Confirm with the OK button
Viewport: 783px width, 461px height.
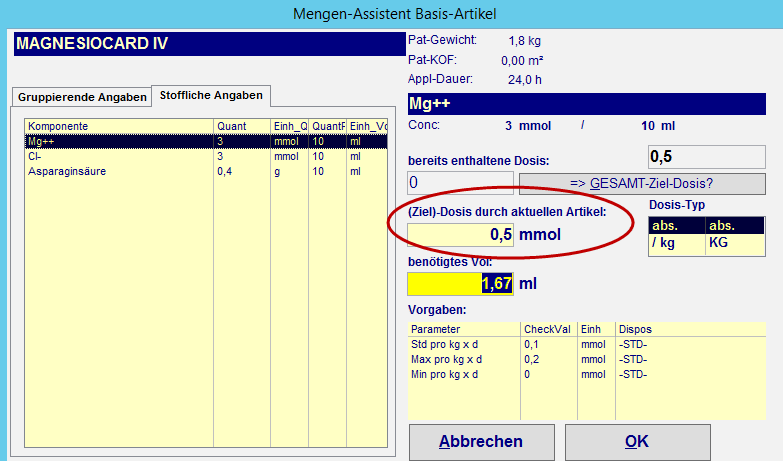click(x=637, y=442)
